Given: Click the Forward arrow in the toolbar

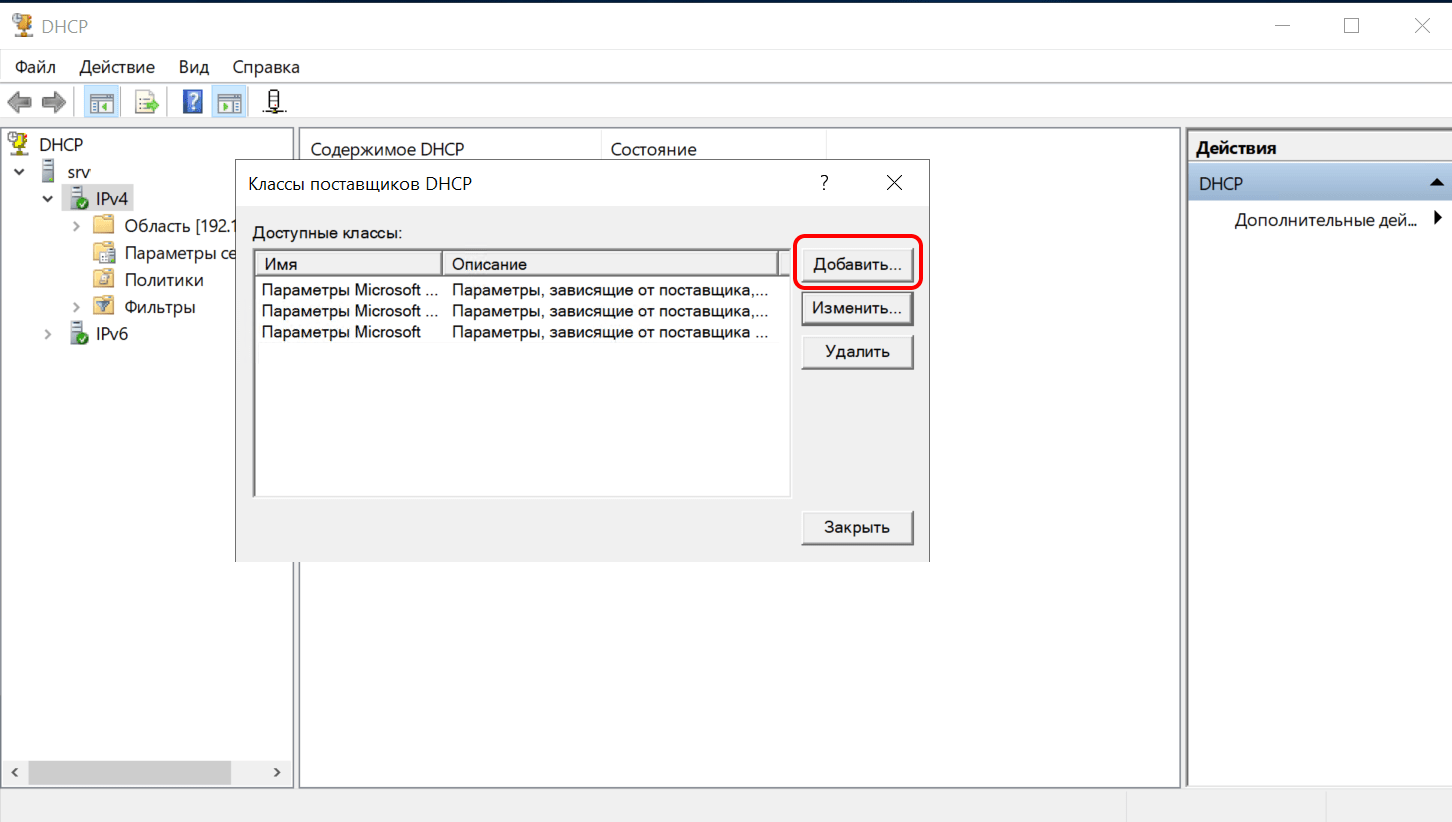Looking at the screenshot, I should pyautogui.click(x=53, y=101).
